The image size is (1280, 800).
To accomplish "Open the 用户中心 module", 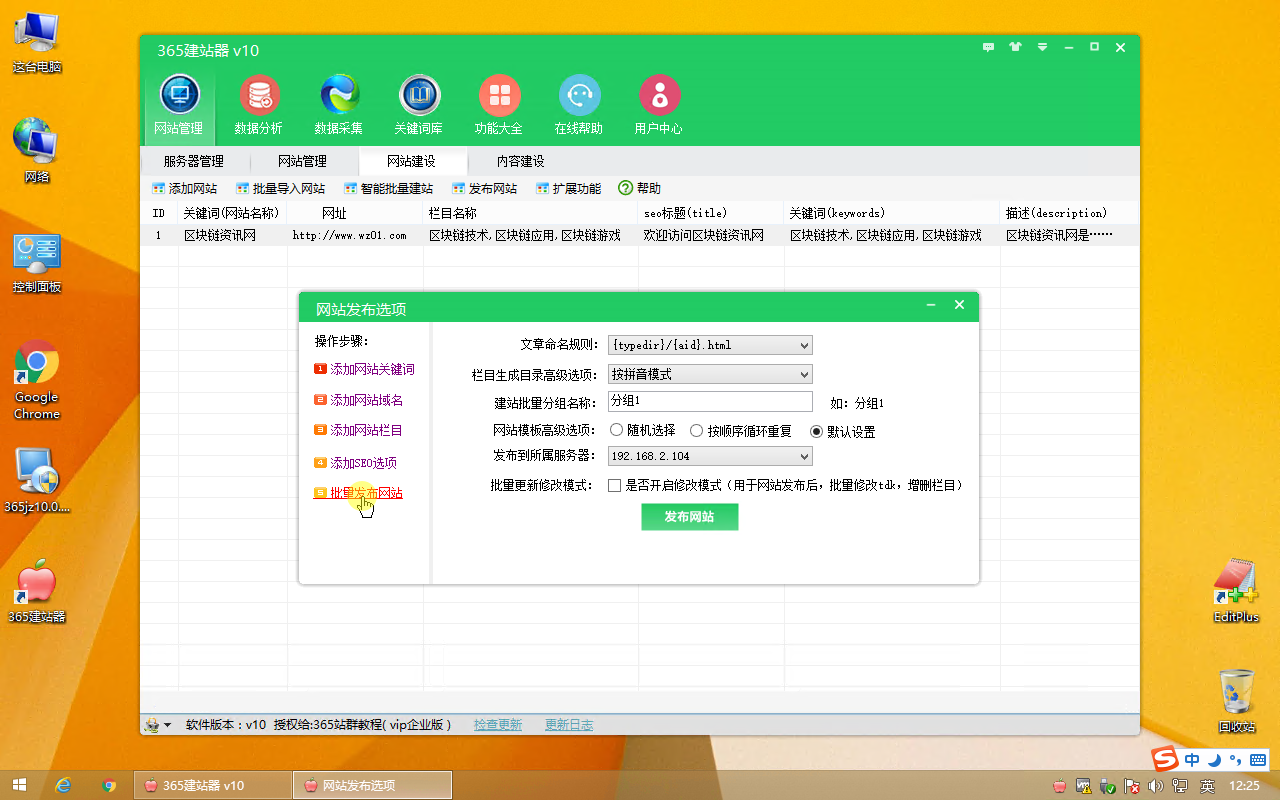I will coord(659,105).
